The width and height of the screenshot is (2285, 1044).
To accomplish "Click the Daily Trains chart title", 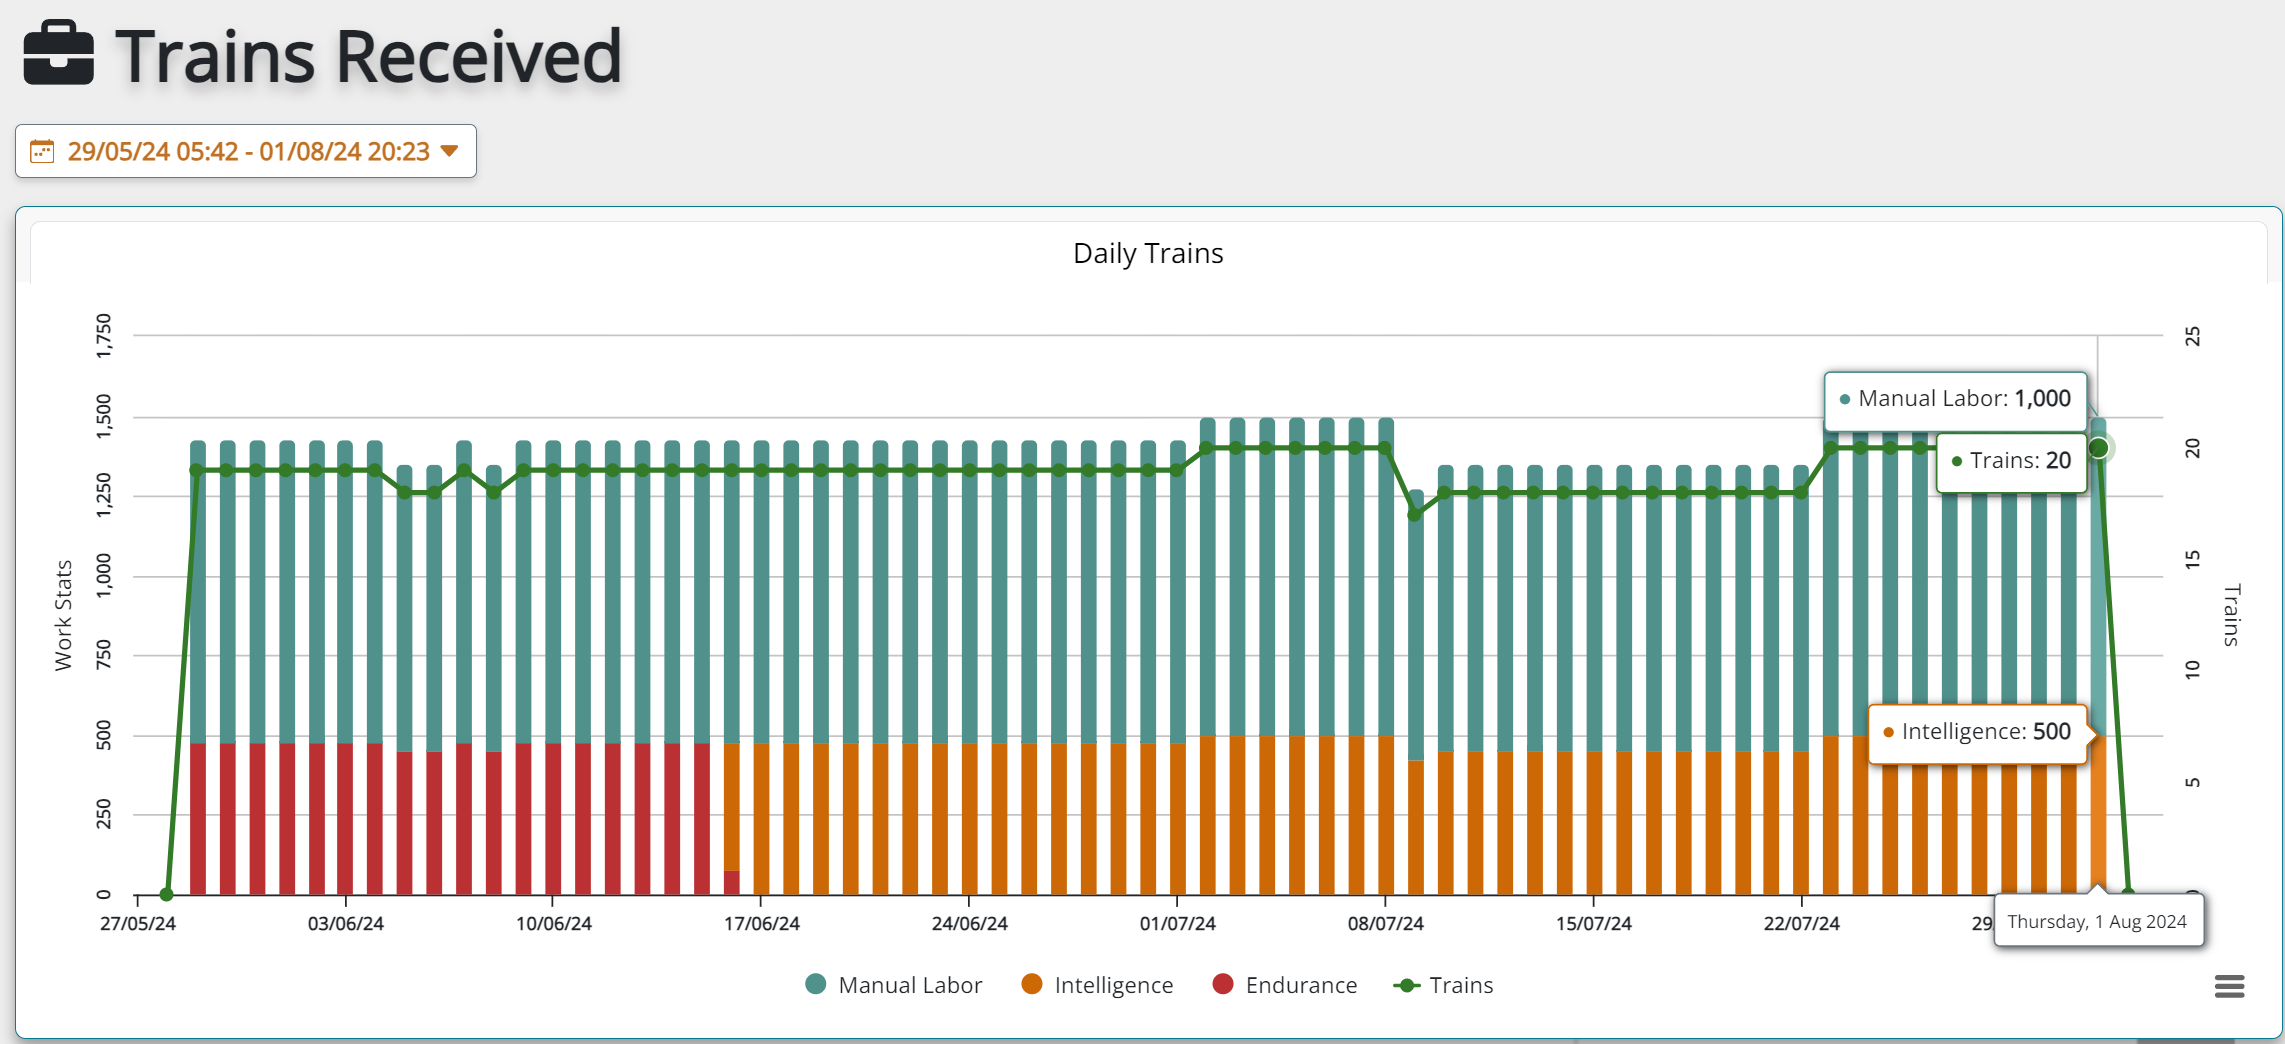I will coord(1147,253).
